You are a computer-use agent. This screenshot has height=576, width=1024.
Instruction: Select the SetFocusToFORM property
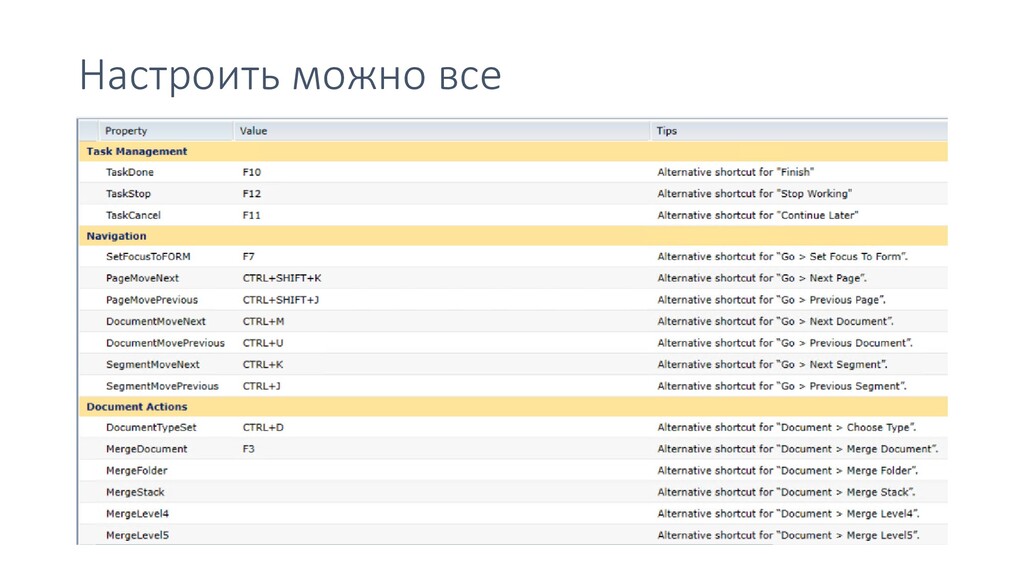click(148, 257)
